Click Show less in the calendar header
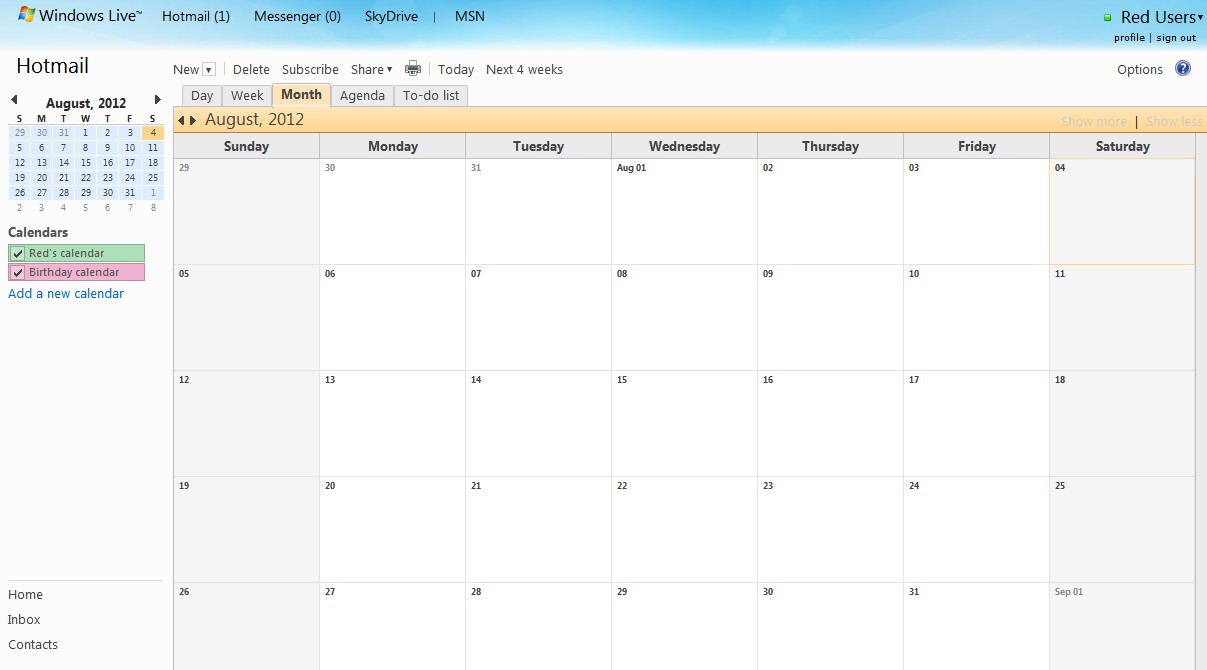Image resolution: width=1207 pixels, height=670 pixels. (x=1174, y=121)
